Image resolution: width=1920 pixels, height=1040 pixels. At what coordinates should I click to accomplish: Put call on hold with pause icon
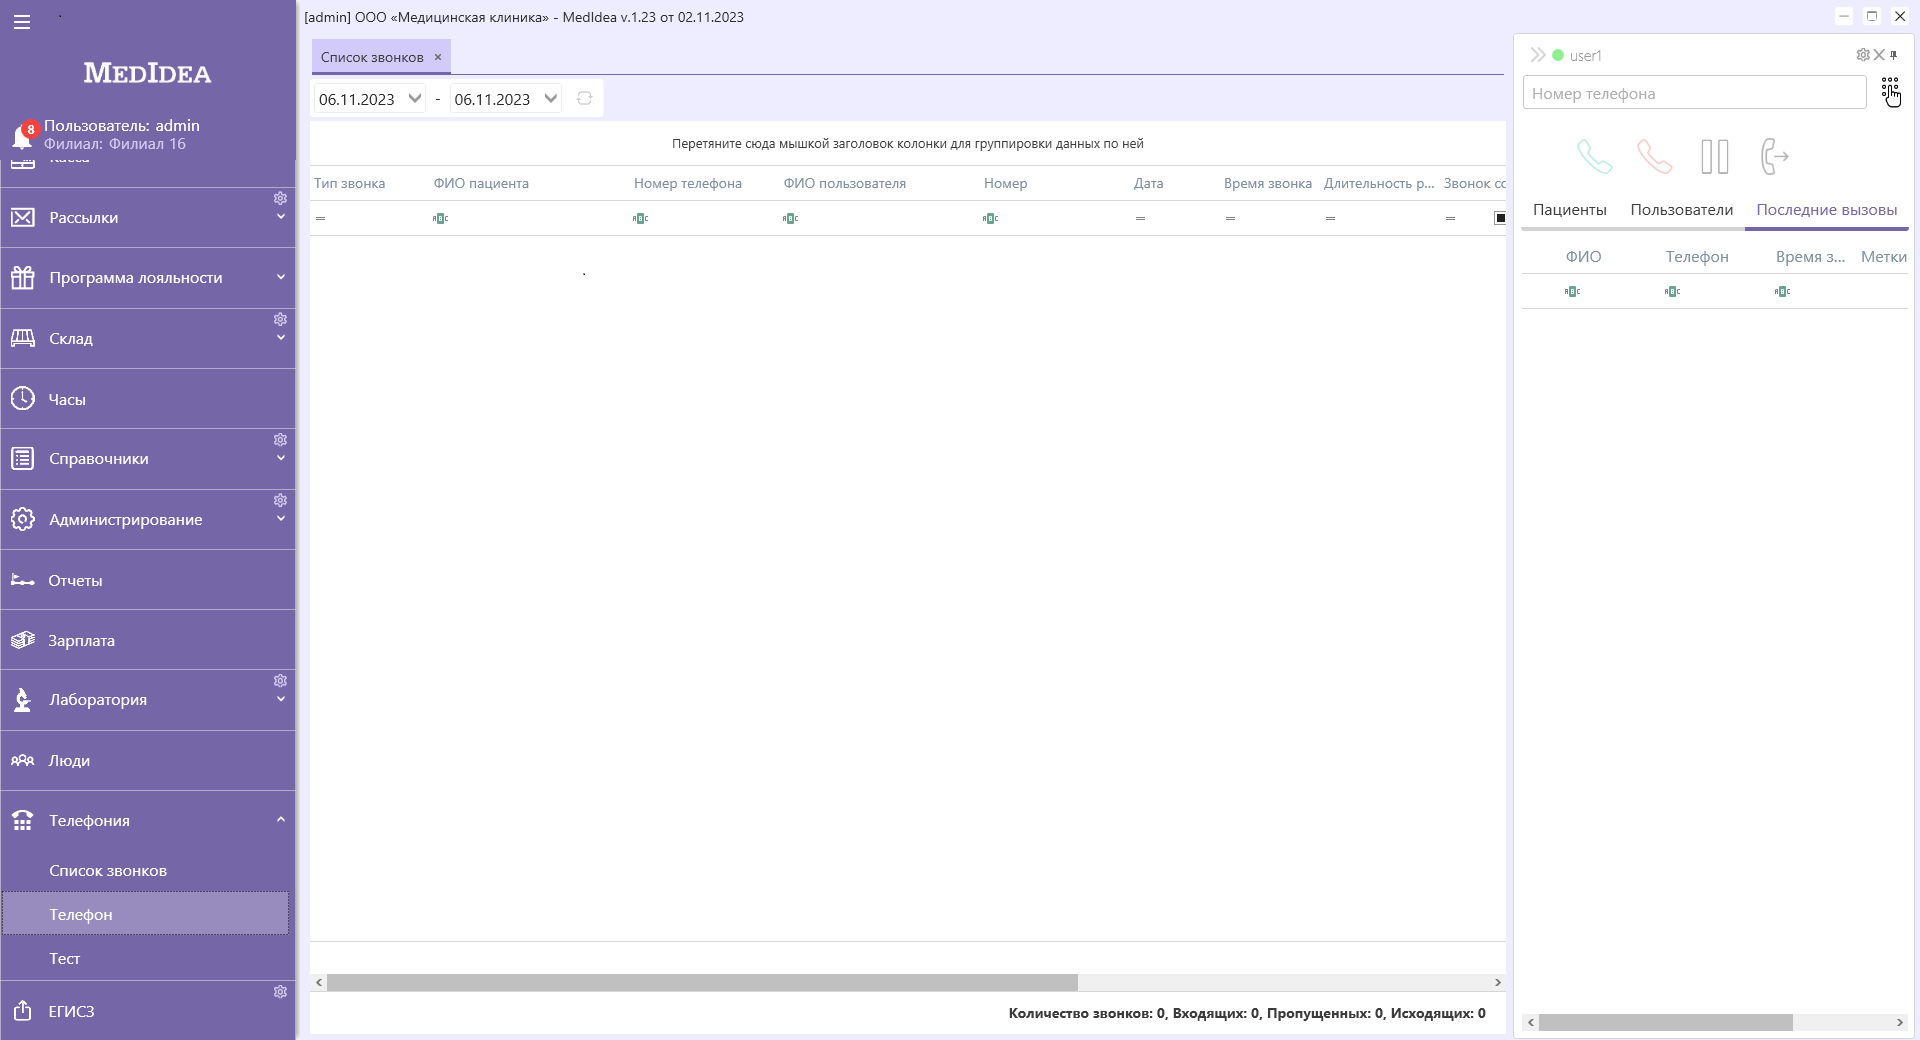coord(1715,156)
